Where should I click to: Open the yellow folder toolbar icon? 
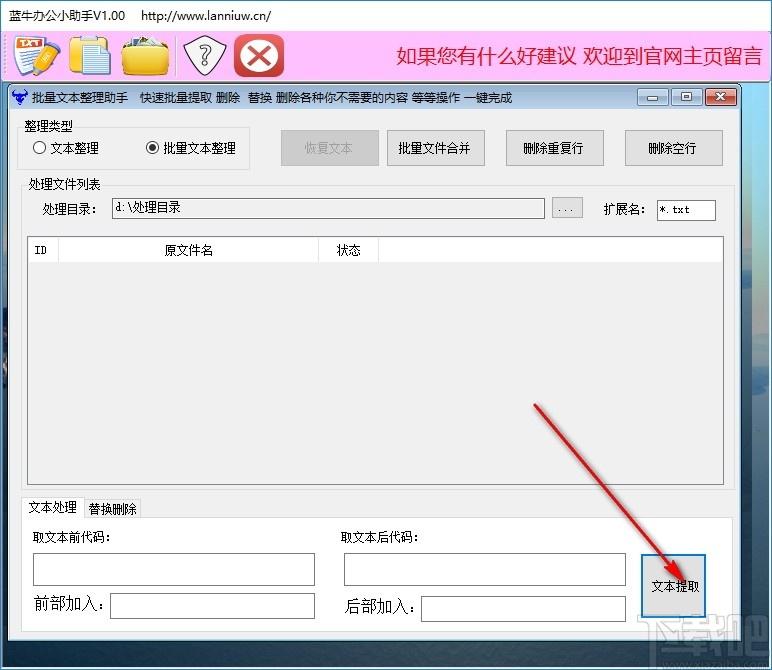145,55
